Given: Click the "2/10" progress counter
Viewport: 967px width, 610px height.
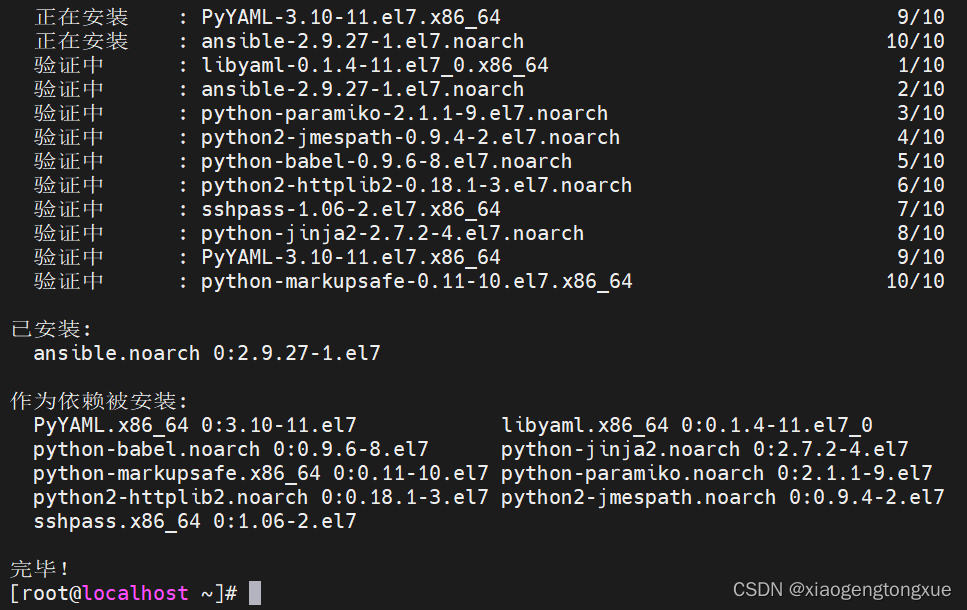Looking at the screenshot, I should click(921, 89).
